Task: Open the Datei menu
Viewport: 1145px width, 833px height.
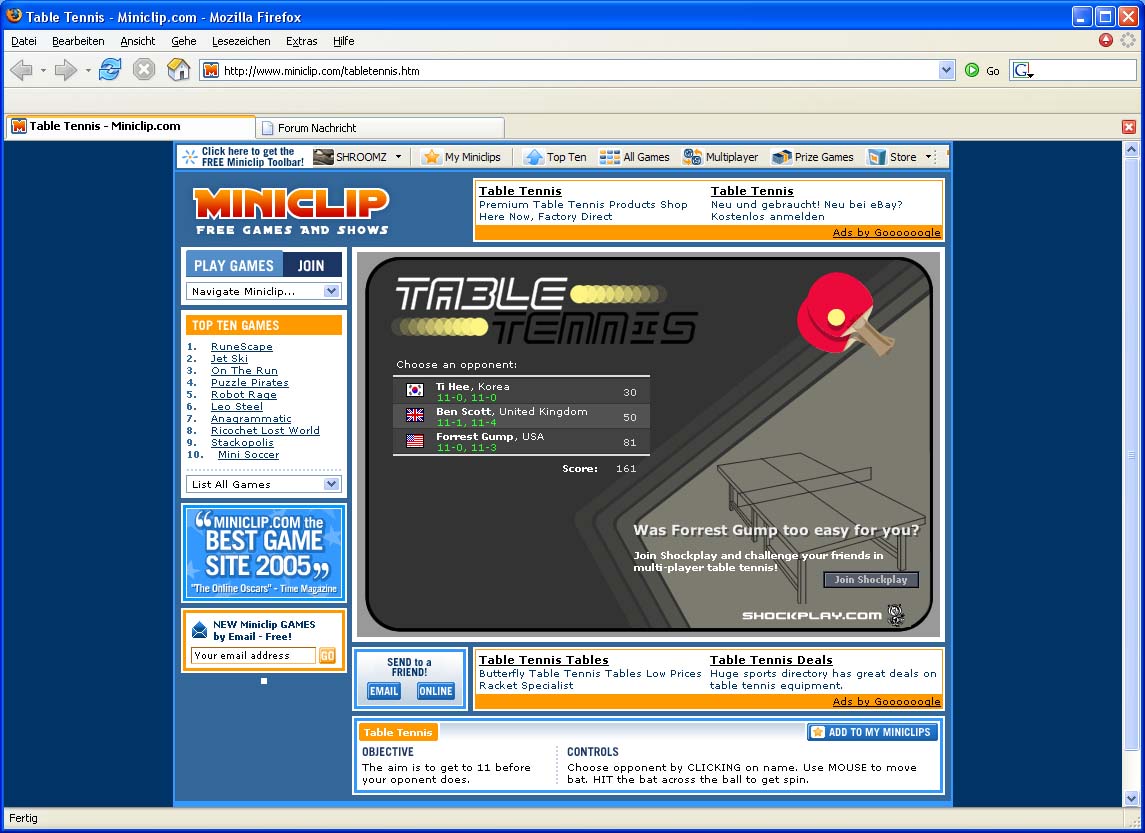Action: 24,41
